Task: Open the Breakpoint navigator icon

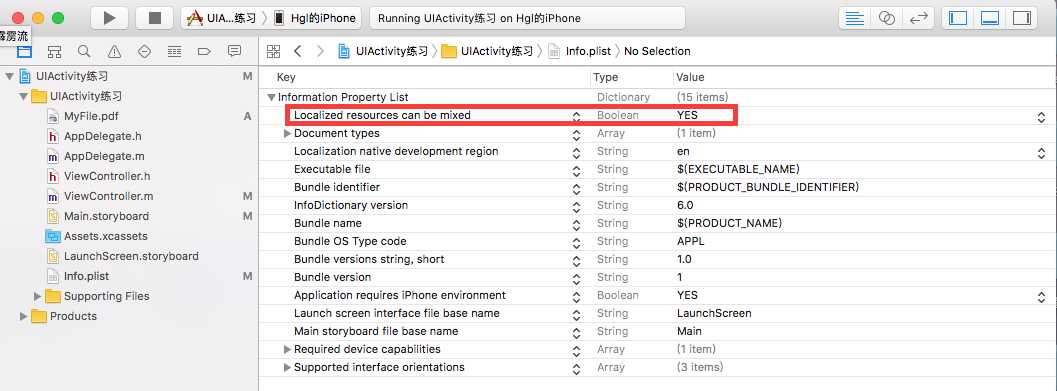Action: tap(204, 51)
